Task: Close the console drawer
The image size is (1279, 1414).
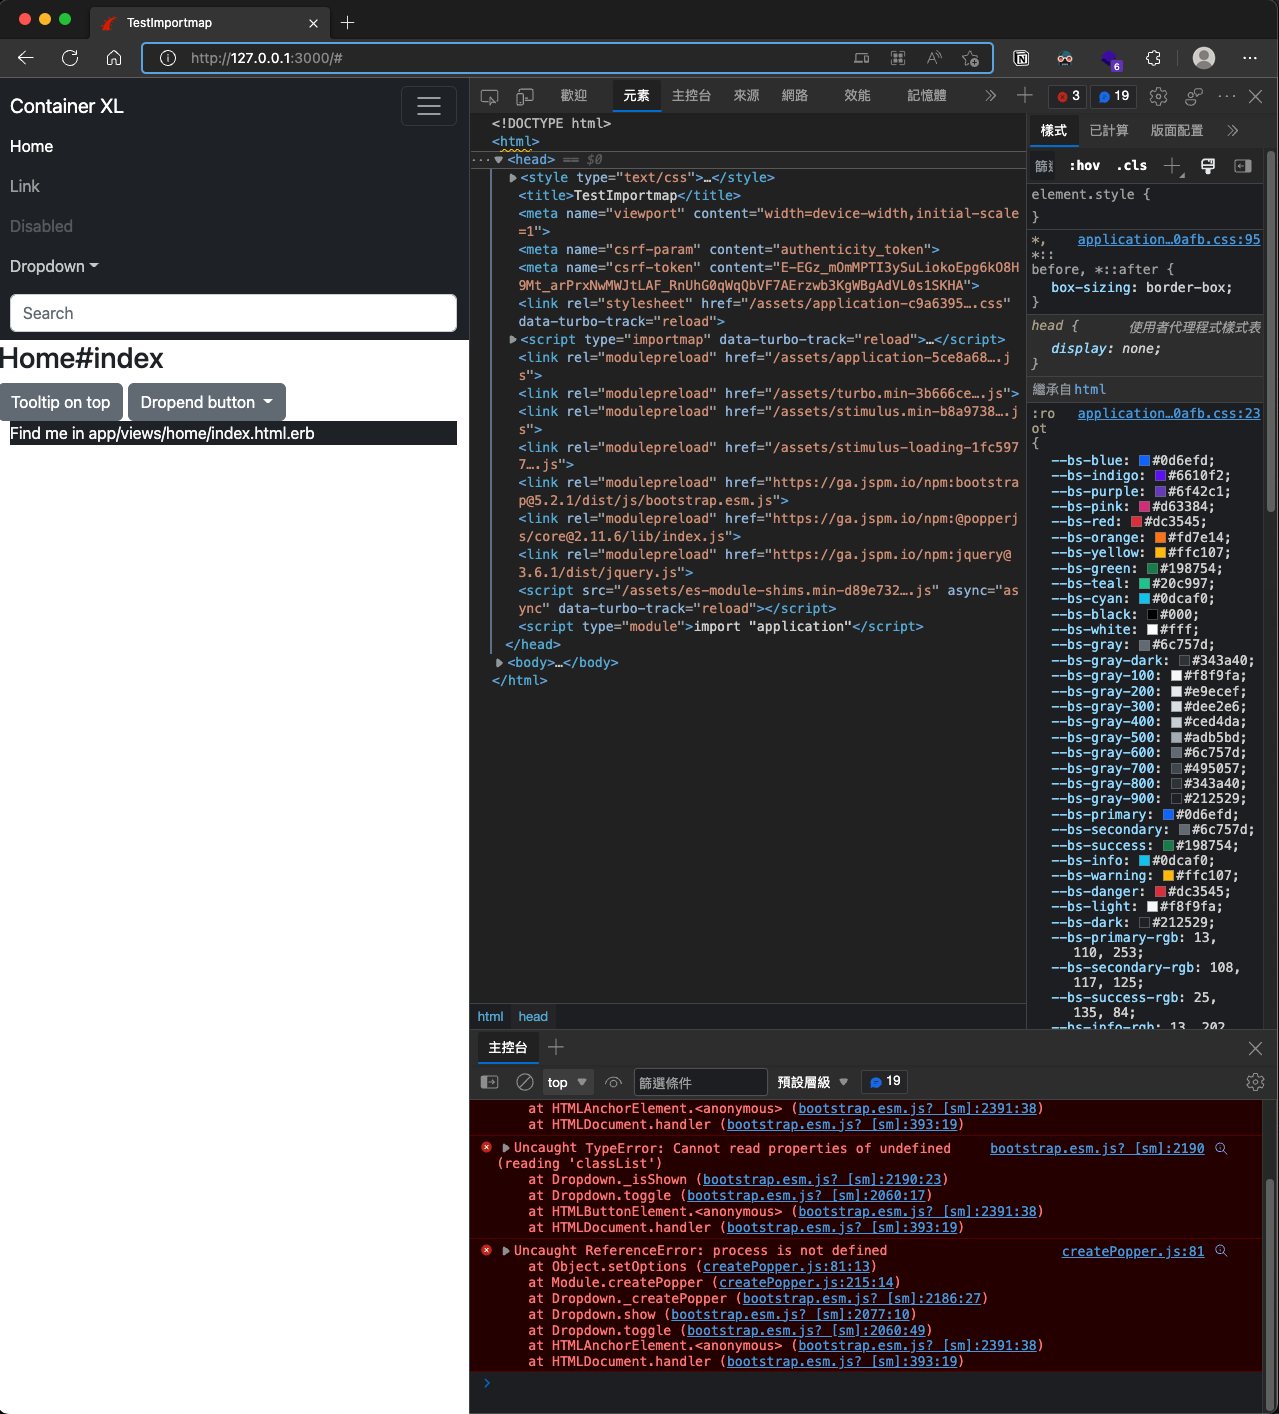Action: (x=1256, y=1048)
